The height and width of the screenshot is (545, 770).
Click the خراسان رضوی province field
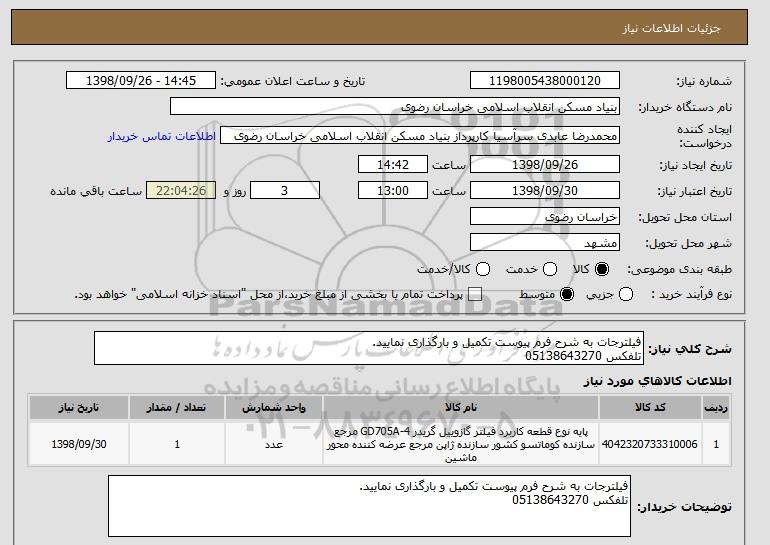coord(545,217)
